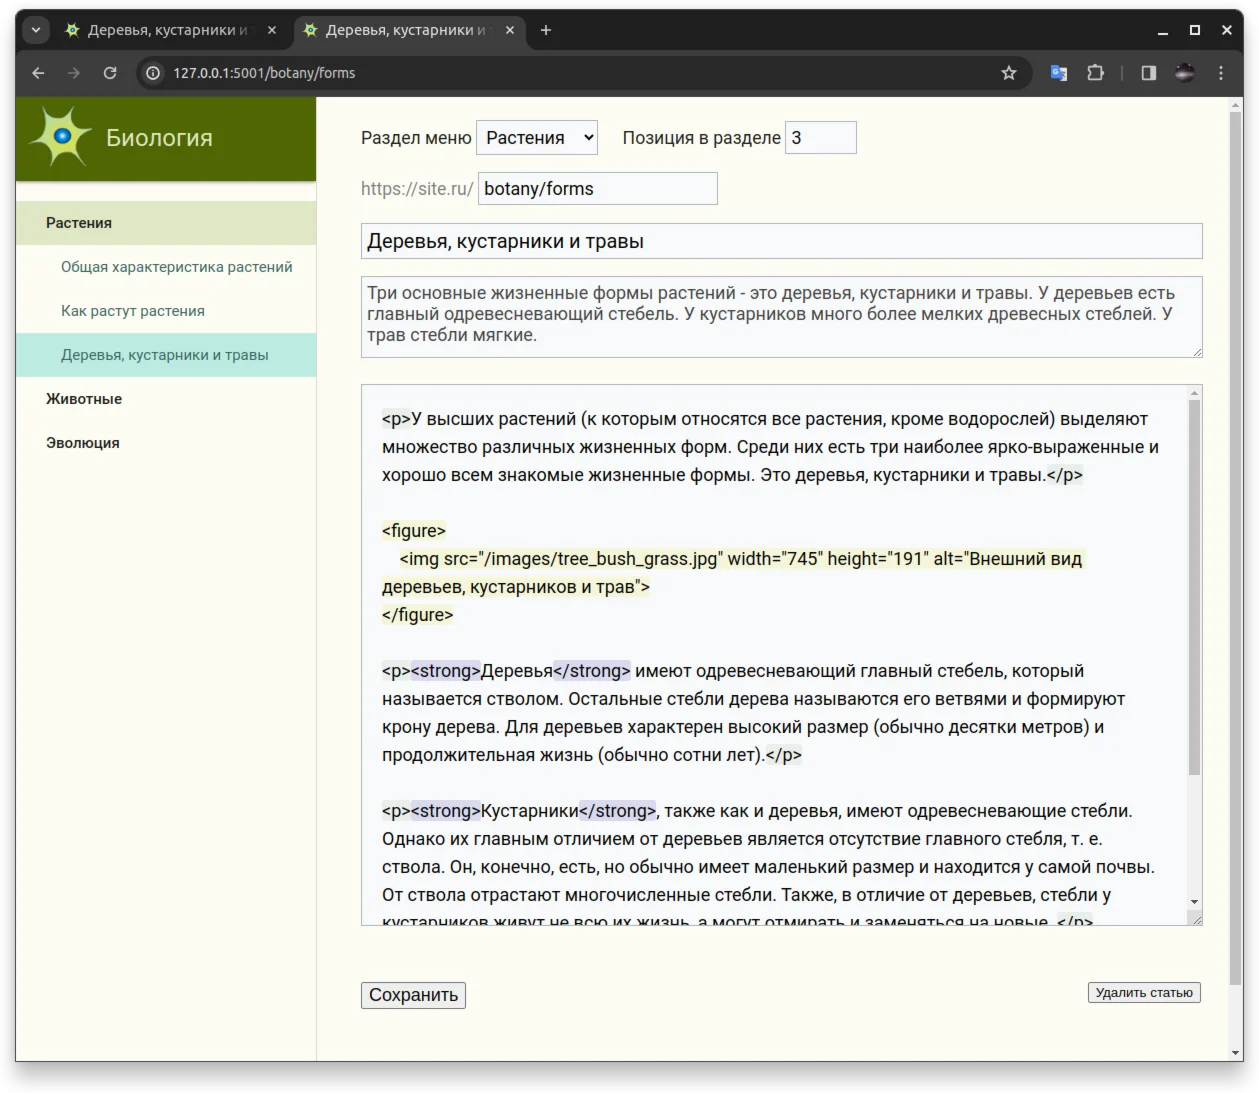Click the Сохранить button
The image size is (1259, 1093).
[413, 995]
